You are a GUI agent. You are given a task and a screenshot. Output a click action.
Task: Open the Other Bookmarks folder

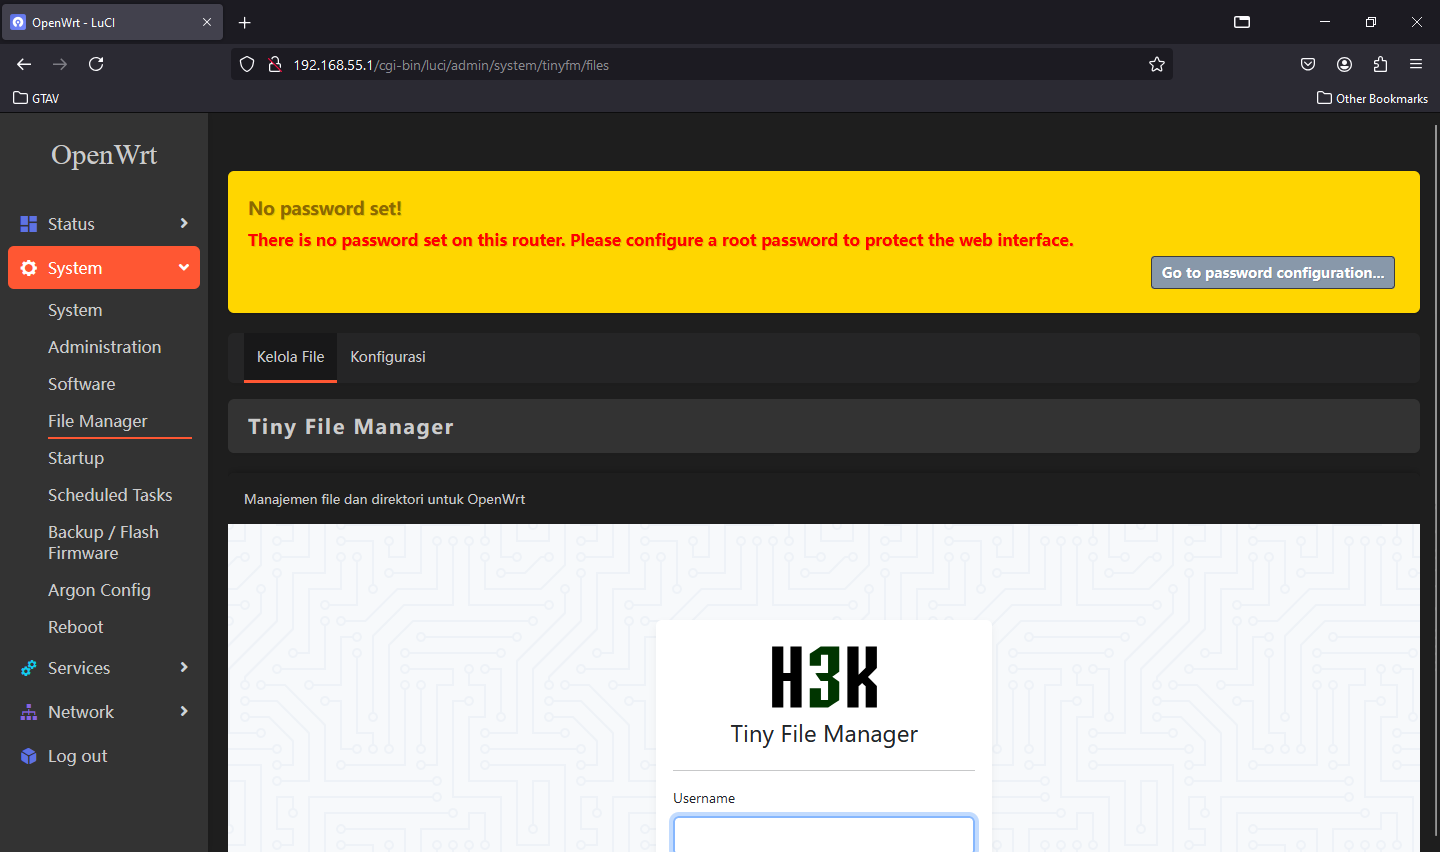(1372, 98)
